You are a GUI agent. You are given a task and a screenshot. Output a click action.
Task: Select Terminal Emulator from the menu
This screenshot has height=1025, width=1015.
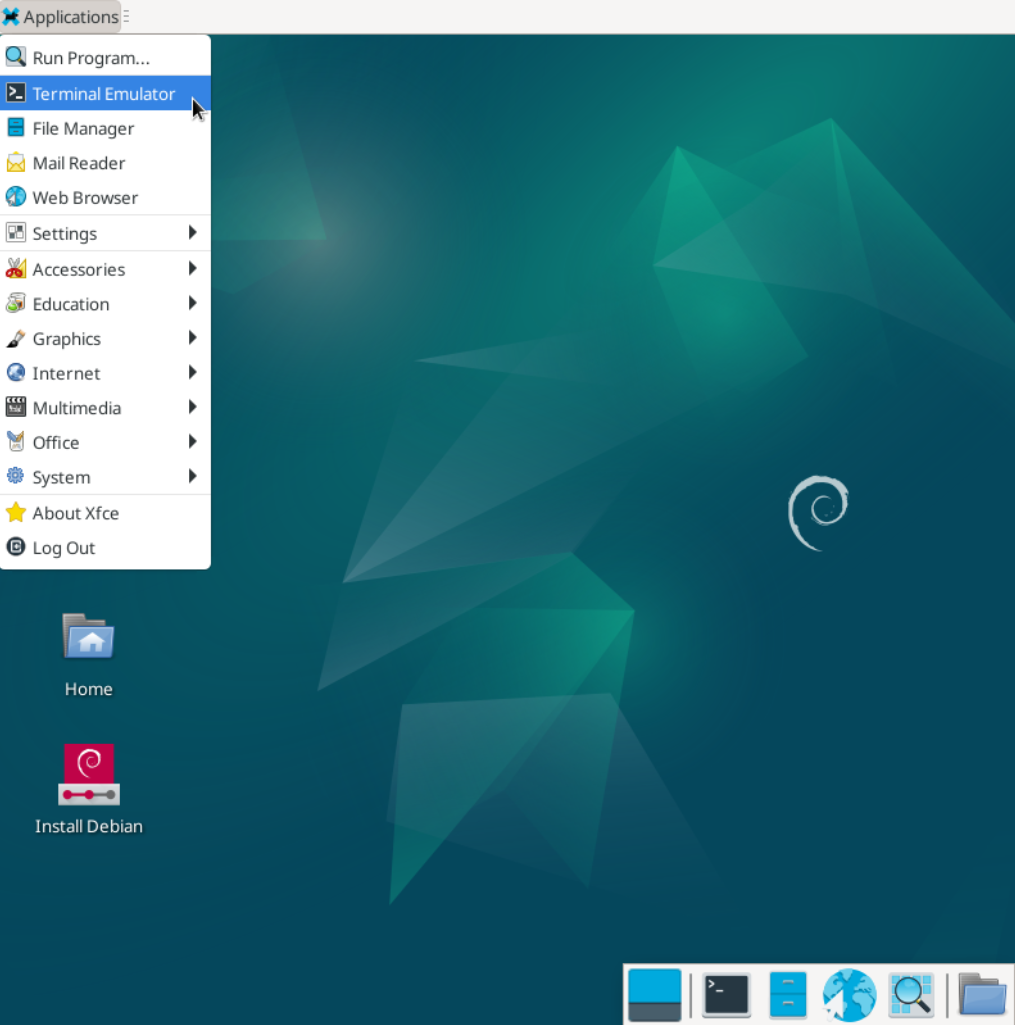(104, 94)
